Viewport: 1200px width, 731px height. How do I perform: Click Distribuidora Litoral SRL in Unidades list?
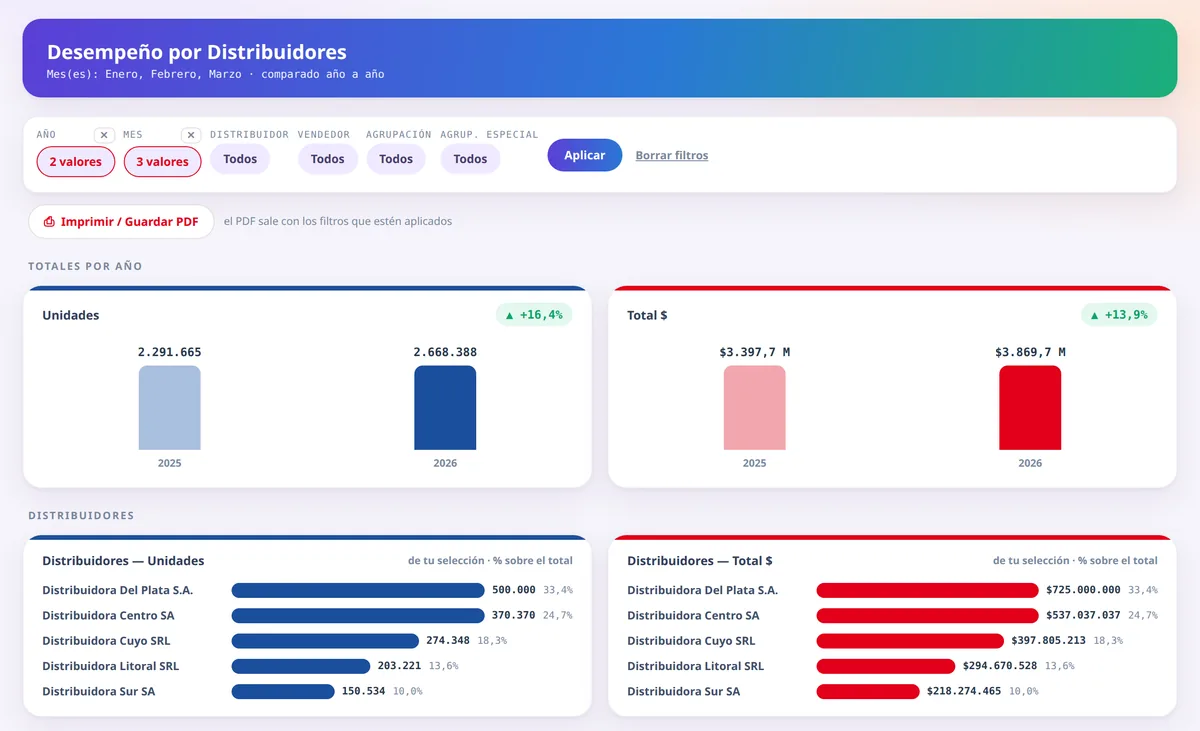point(110,666)
